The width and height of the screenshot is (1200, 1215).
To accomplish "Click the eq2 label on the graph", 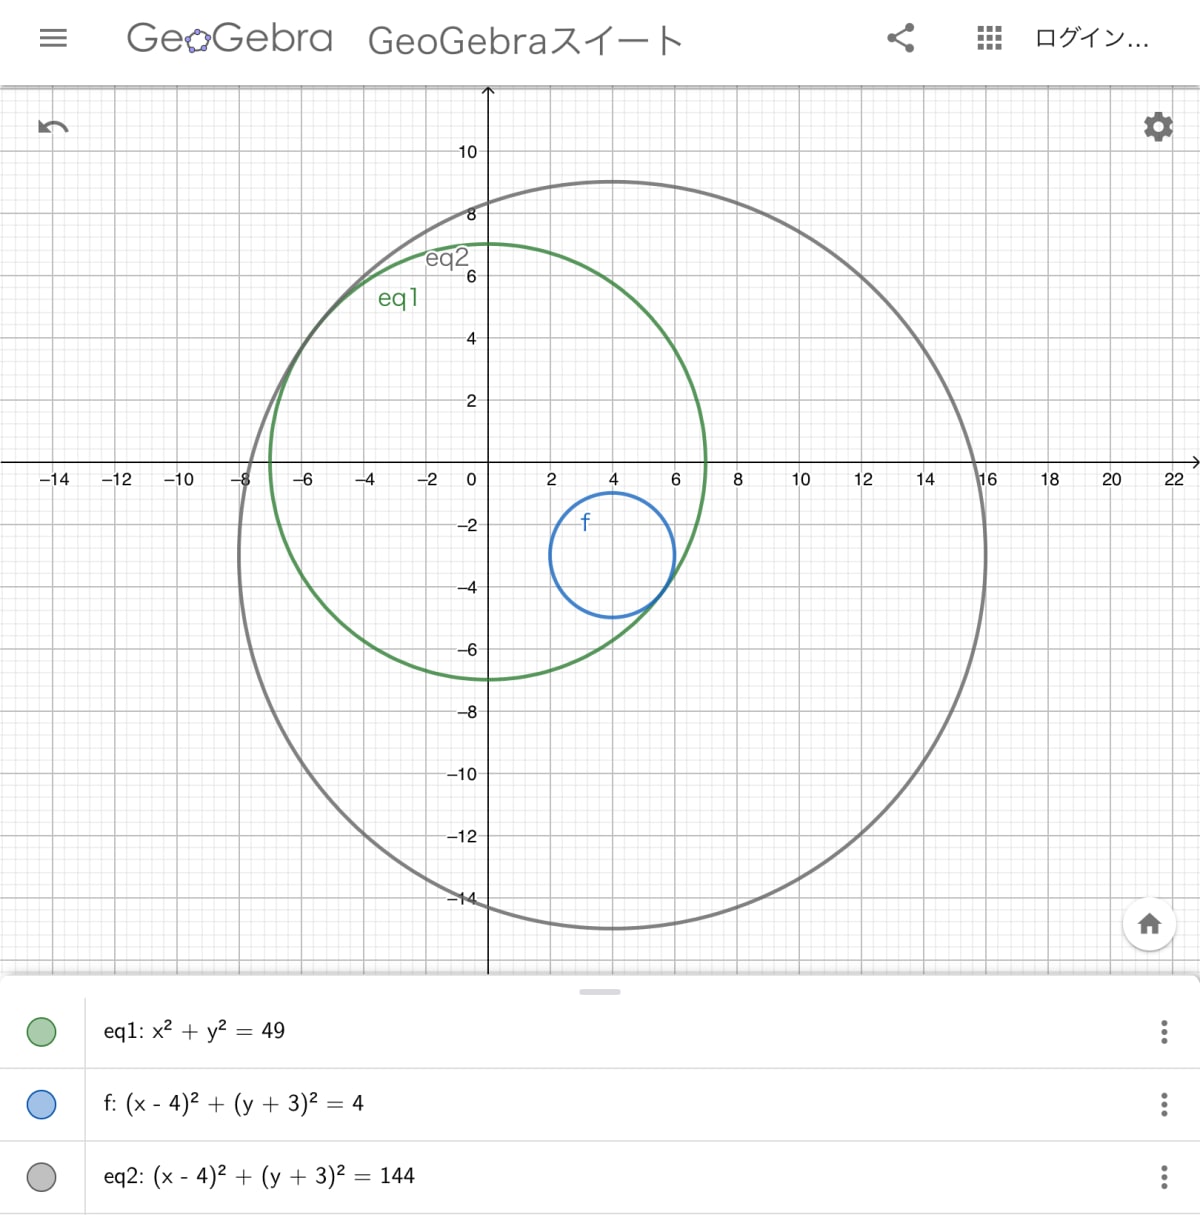I will click(x=447, y=258).
